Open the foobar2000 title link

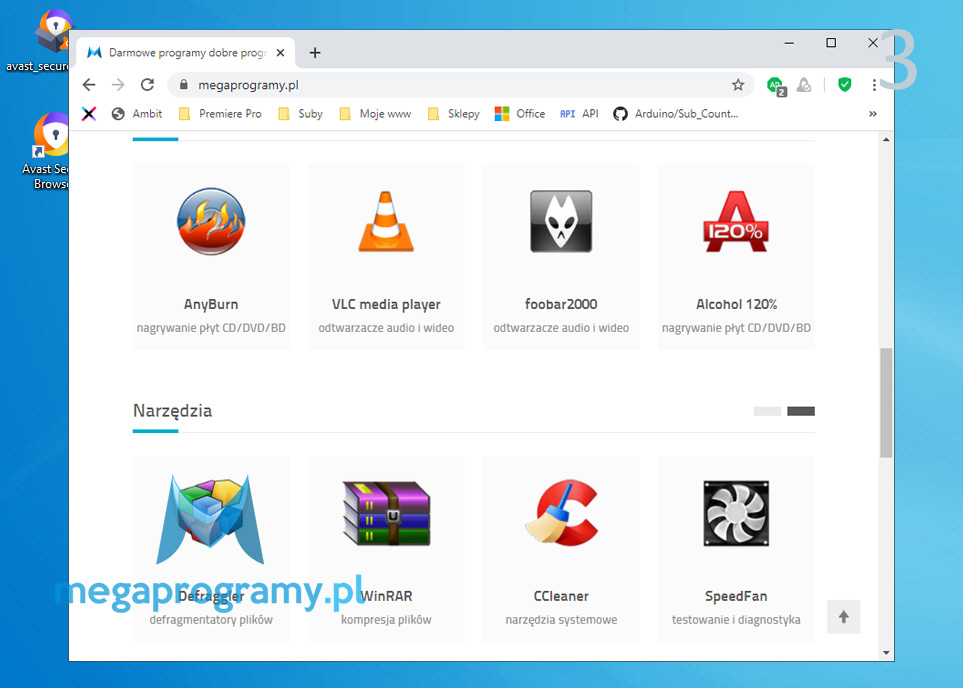(x=561, y=304)
